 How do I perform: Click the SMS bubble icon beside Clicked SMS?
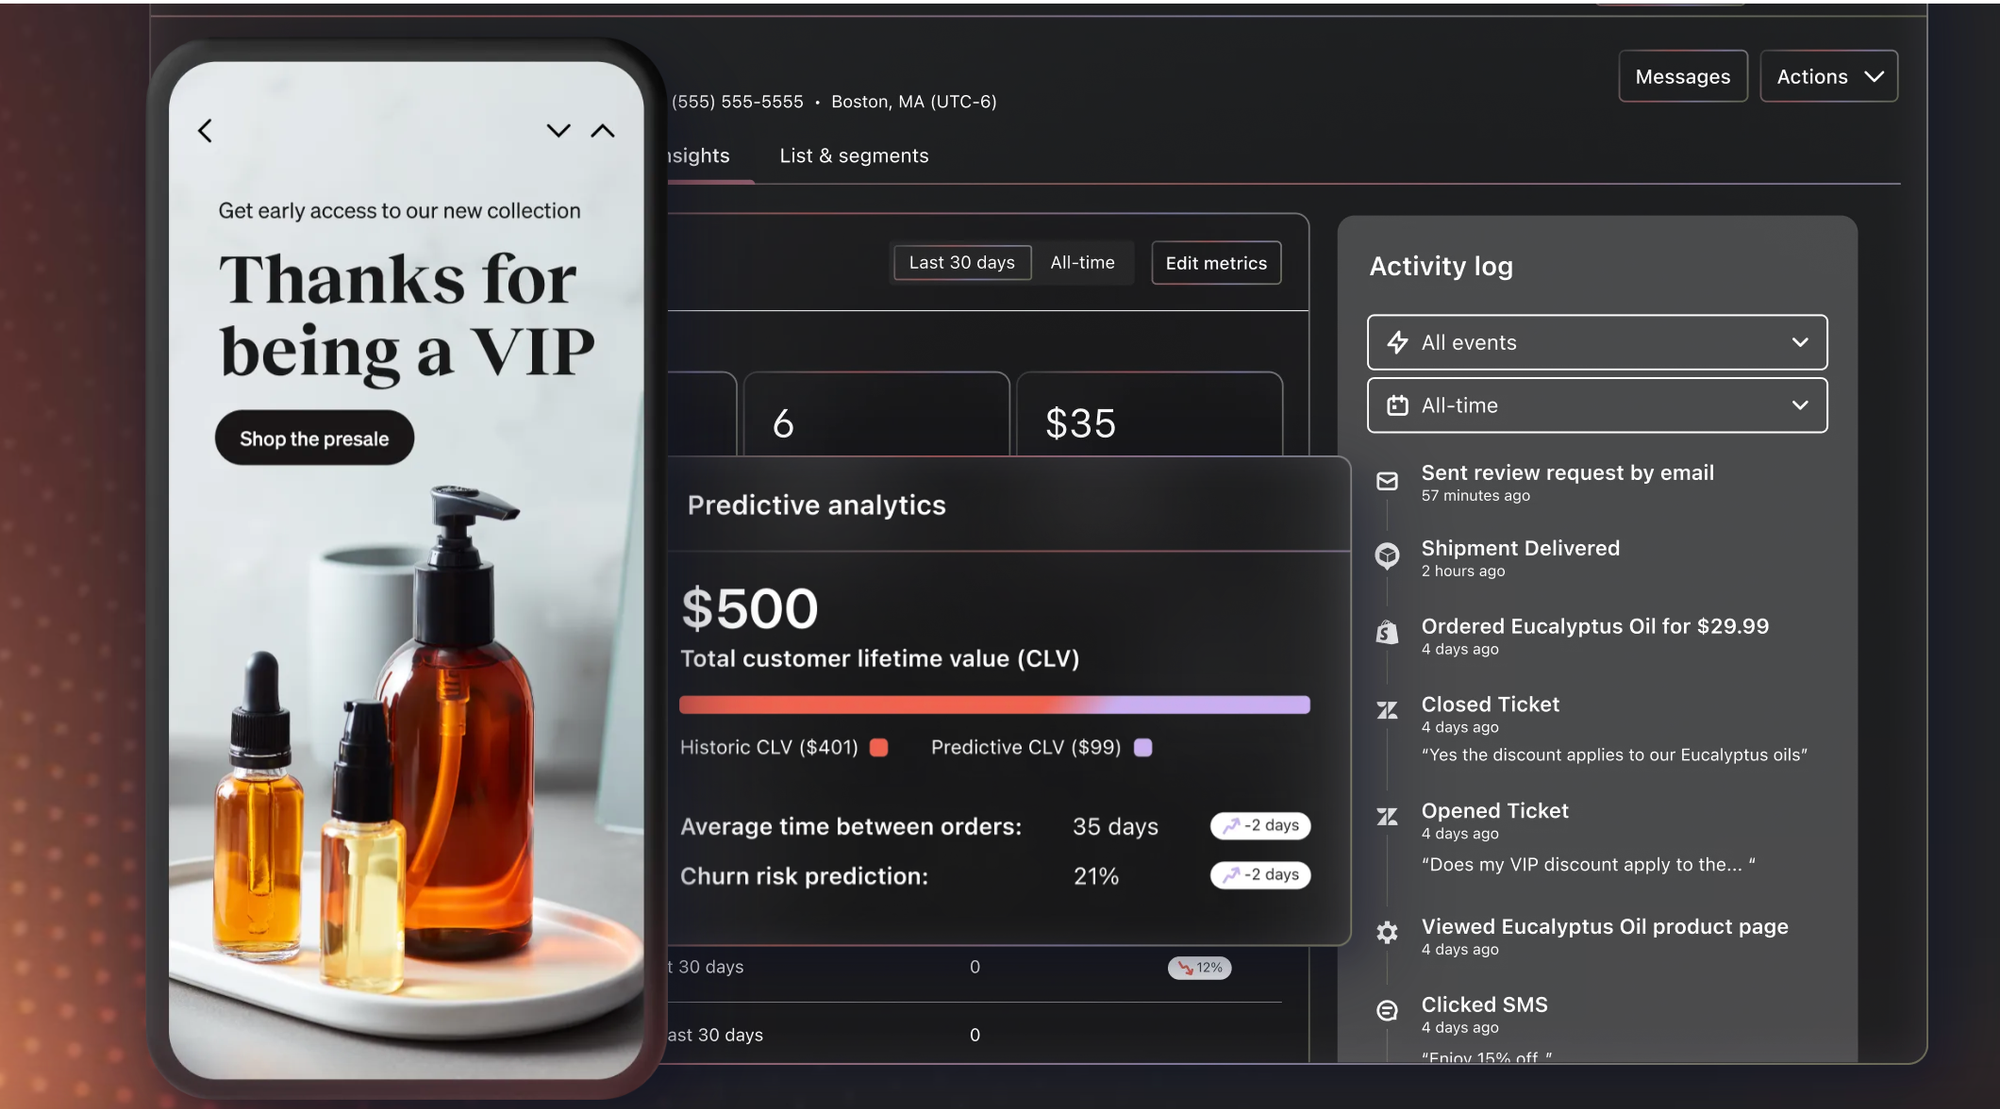1387,1010
